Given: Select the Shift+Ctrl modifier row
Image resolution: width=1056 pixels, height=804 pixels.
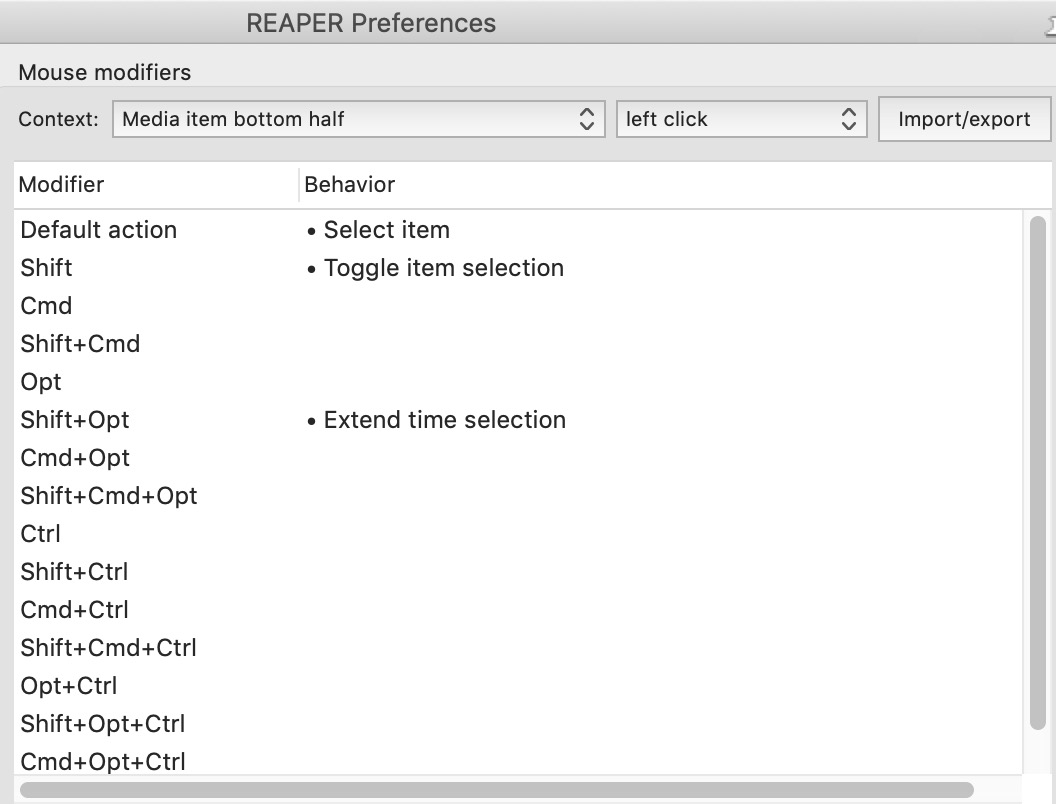Looking at the screenshot, I should (517, 572).
